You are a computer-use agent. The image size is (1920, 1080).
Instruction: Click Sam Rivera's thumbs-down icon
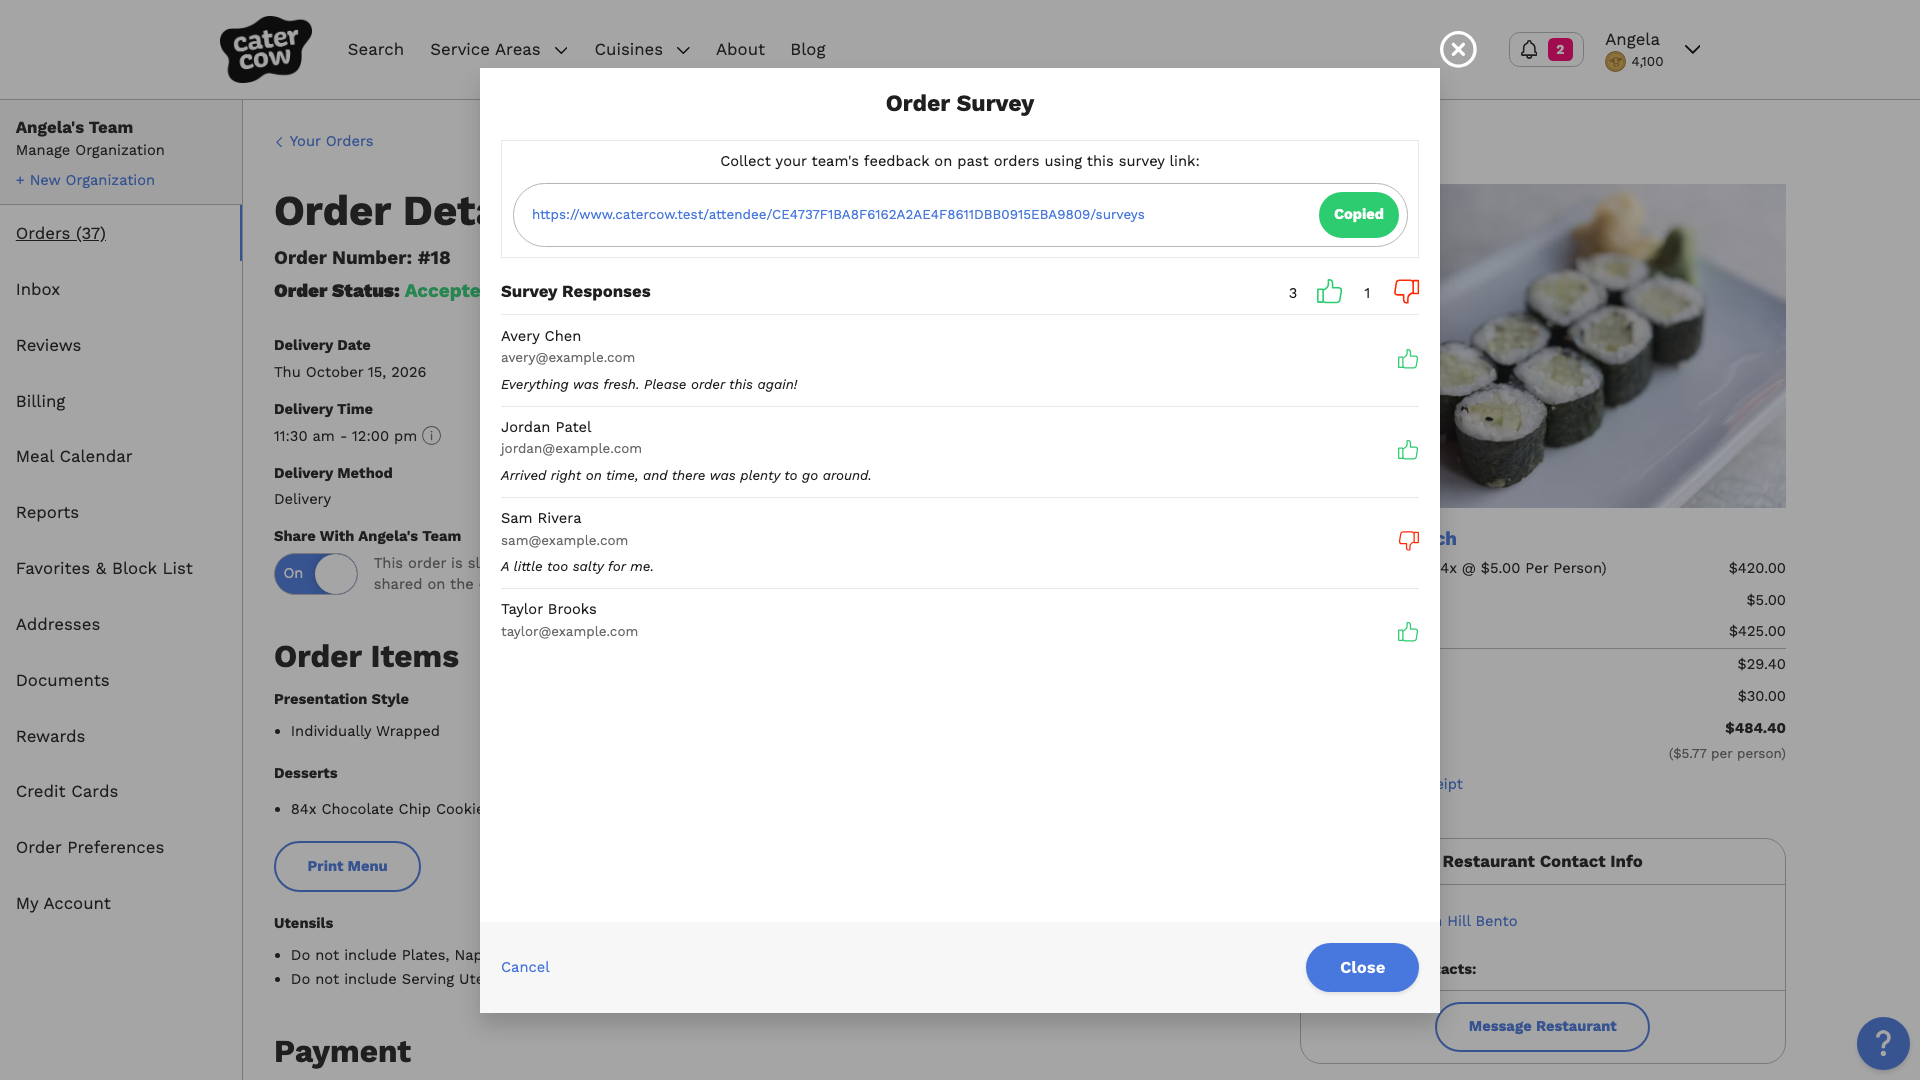[x=1408, y=541]
